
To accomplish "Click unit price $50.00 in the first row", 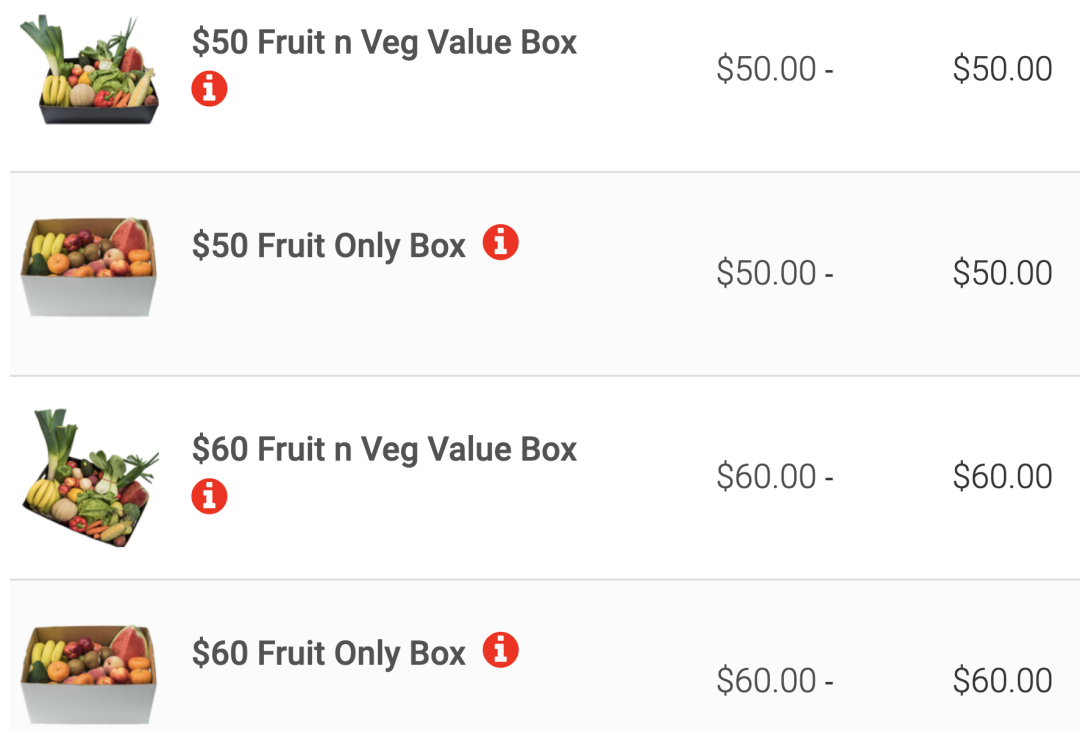I will (x=766, y=70).
